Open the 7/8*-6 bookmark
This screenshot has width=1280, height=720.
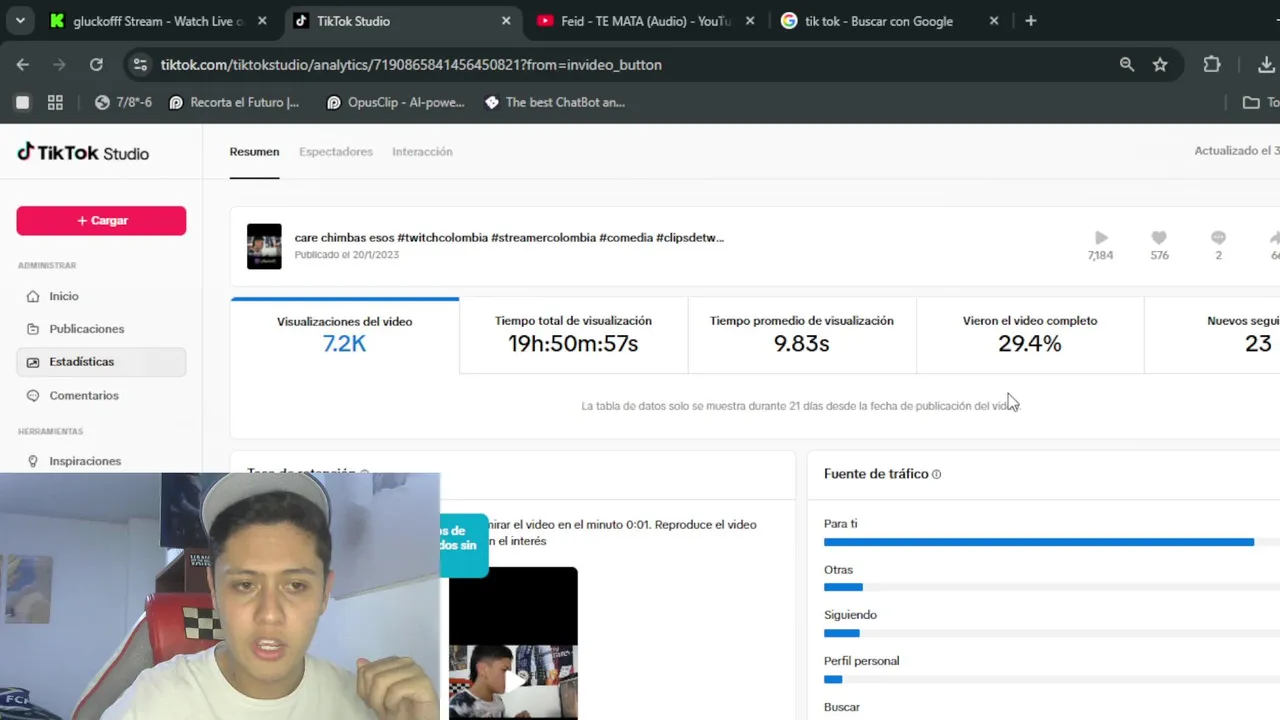tap(123, 102)
